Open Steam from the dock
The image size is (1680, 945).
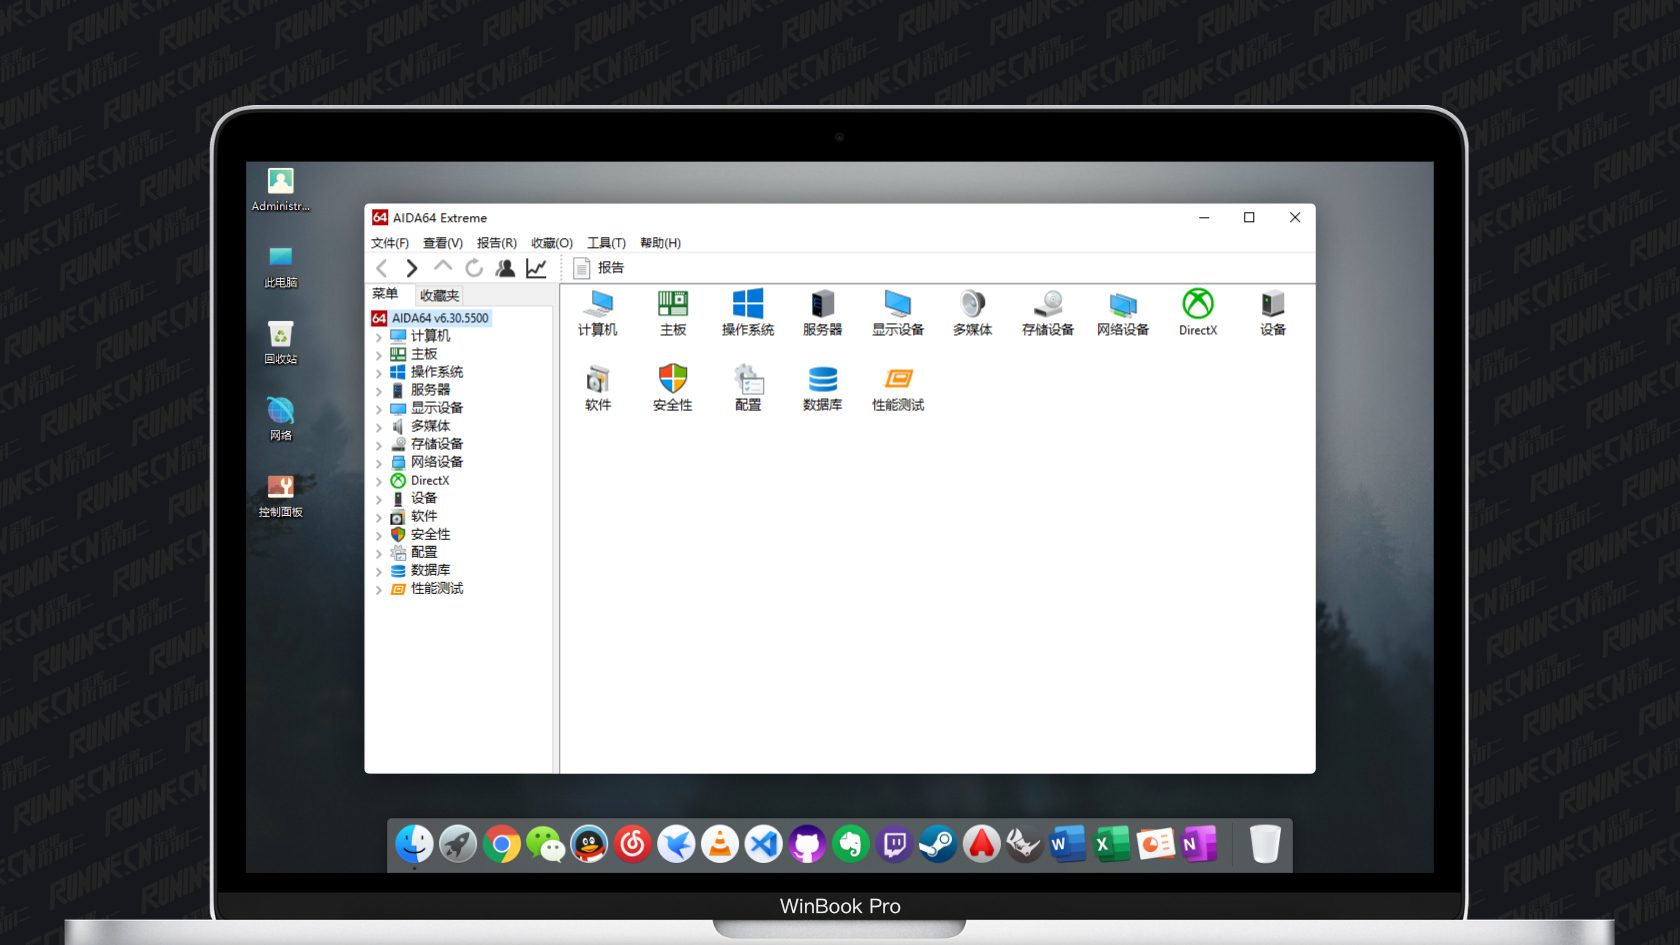coord(938,845)
